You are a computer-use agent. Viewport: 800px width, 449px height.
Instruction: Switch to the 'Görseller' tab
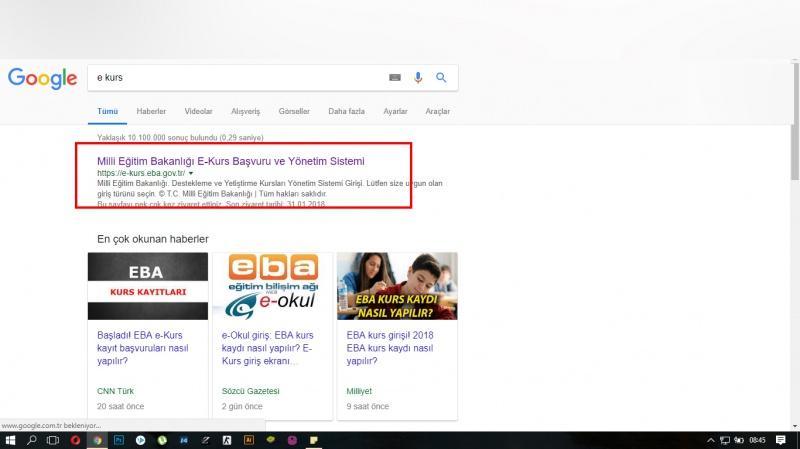(x=294, y=111)
